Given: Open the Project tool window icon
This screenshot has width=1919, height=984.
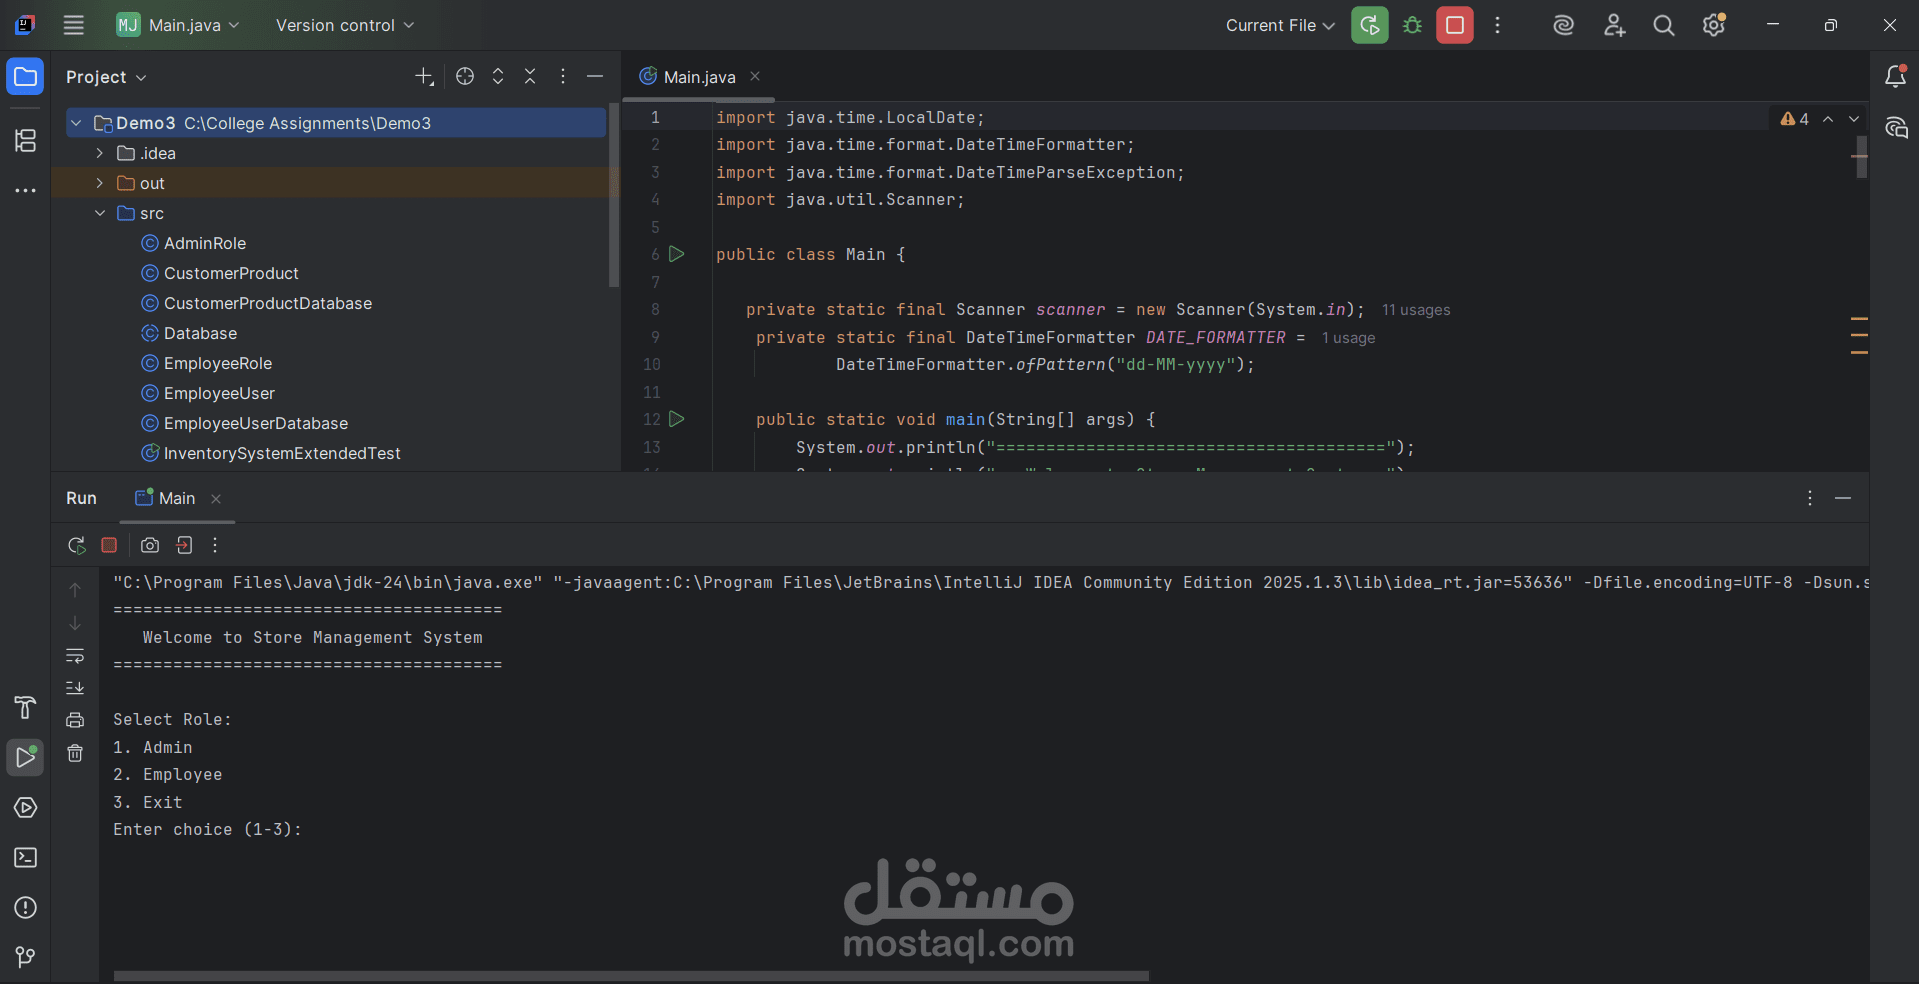Looking at the screenshot, I should (25, 77).
